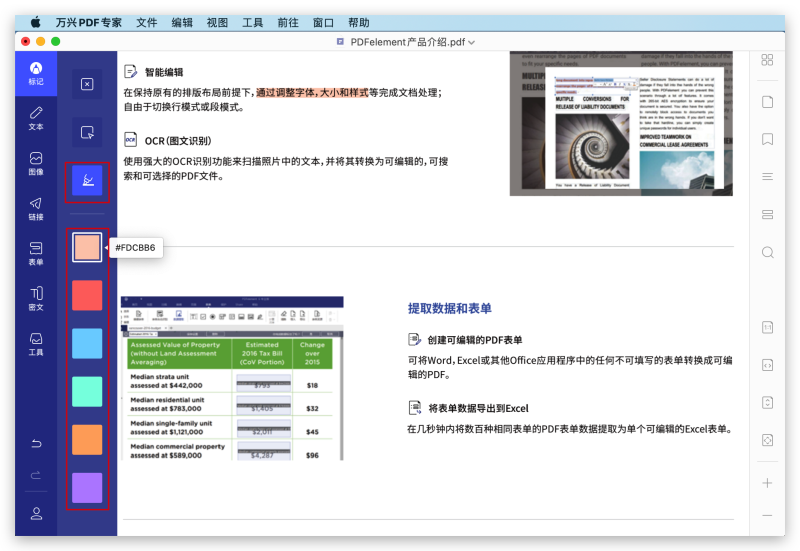The height and width of the screenshot is (551, 800).
Task: Pick the peach #FDCBB6 color swatch
Action: coord(87,247)
